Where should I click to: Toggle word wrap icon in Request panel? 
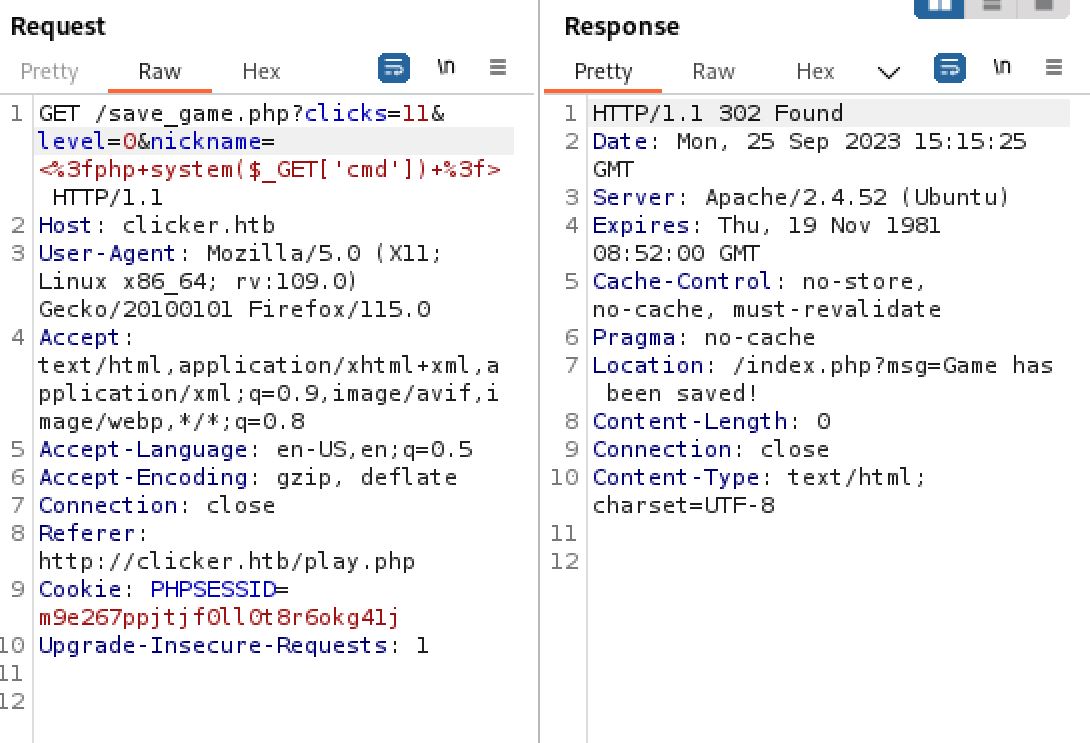coord(394,69)
